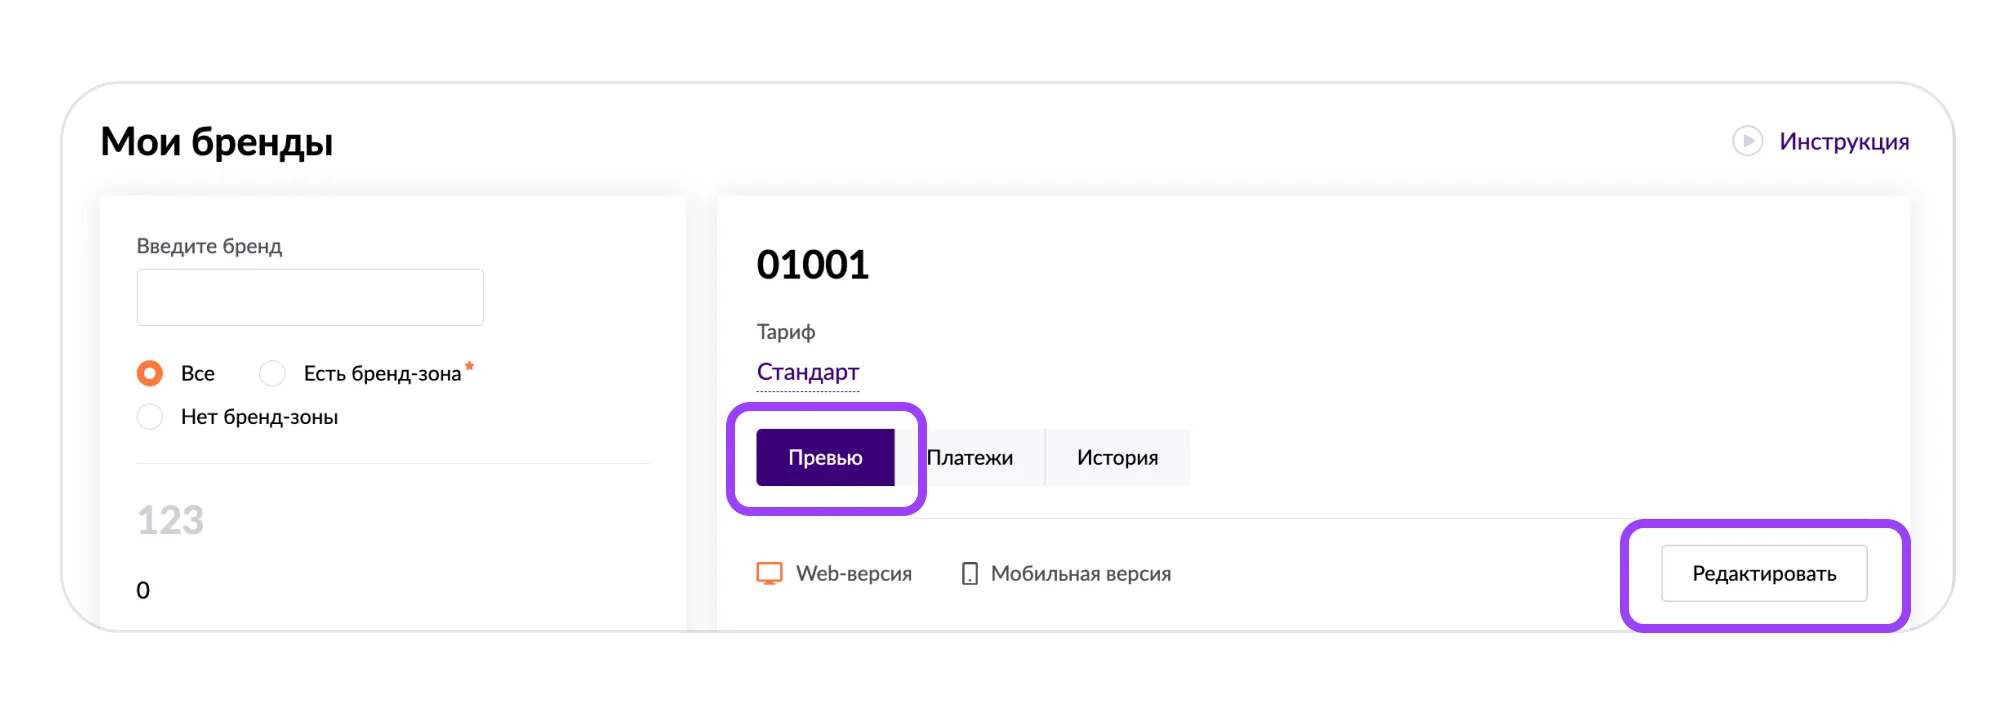The height and width of the screenshot is (714, 2016).
Task: Select the Все radio button
Action: [x=150, y=373]
